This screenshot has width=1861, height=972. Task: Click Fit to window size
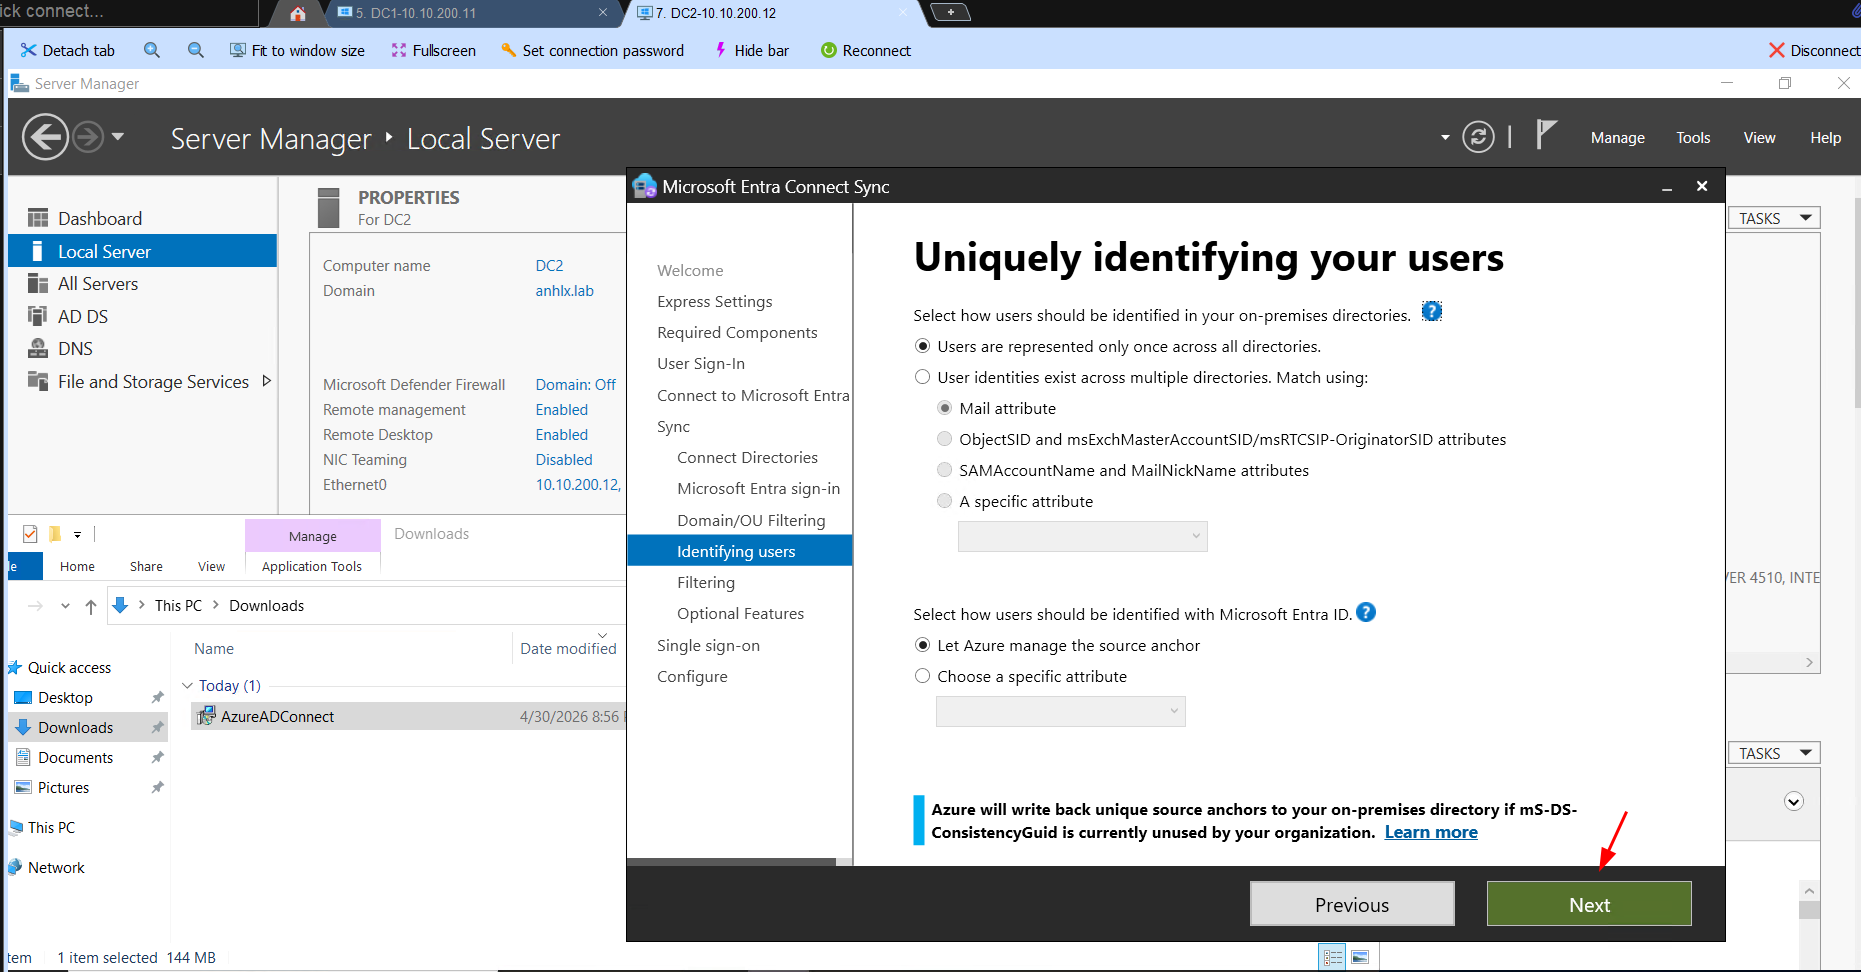(x=297, y=50)
